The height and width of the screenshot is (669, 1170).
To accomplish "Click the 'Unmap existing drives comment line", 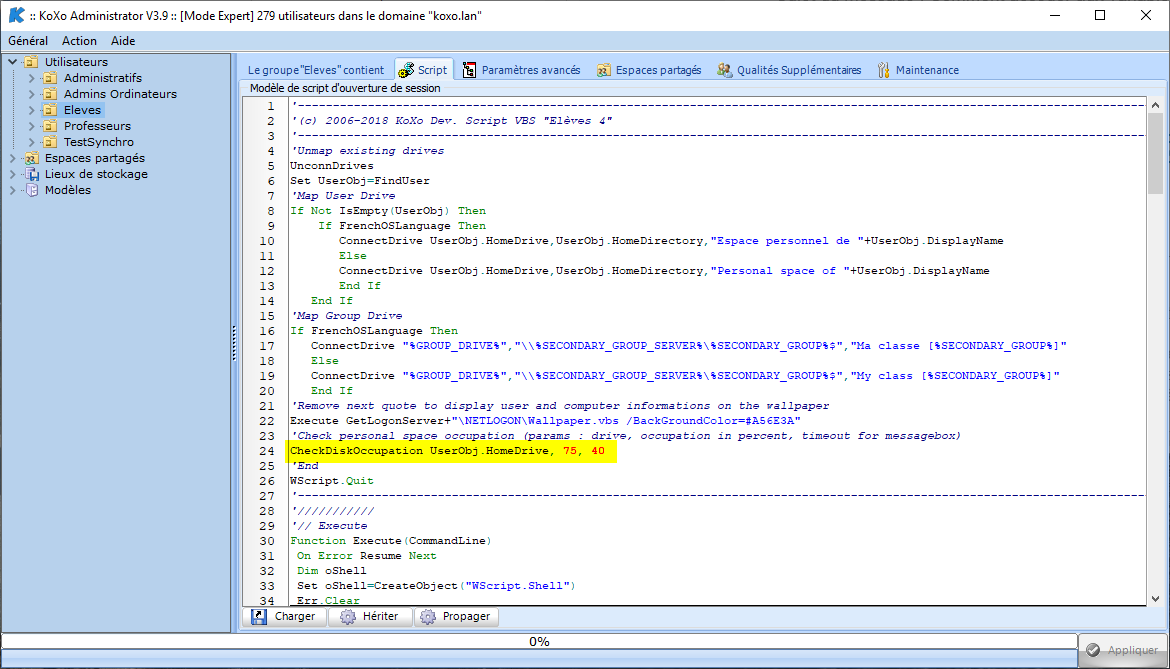I will pos(368,151).
